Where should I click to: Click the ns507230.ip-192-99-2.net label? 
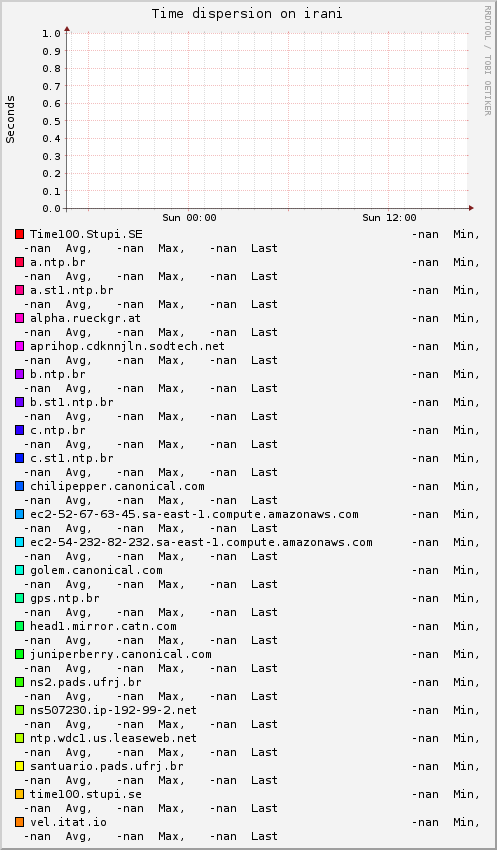click(x=113, y=710)
